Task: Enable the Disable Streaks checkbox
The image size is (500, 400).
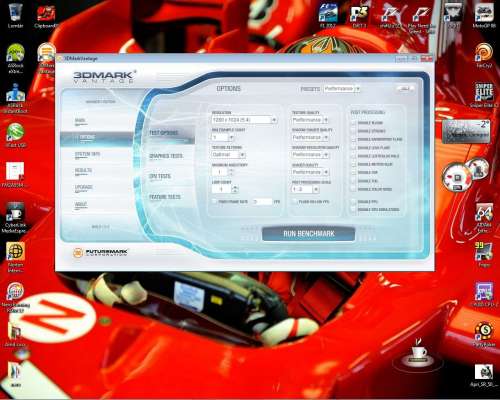Action: [353, 131]
